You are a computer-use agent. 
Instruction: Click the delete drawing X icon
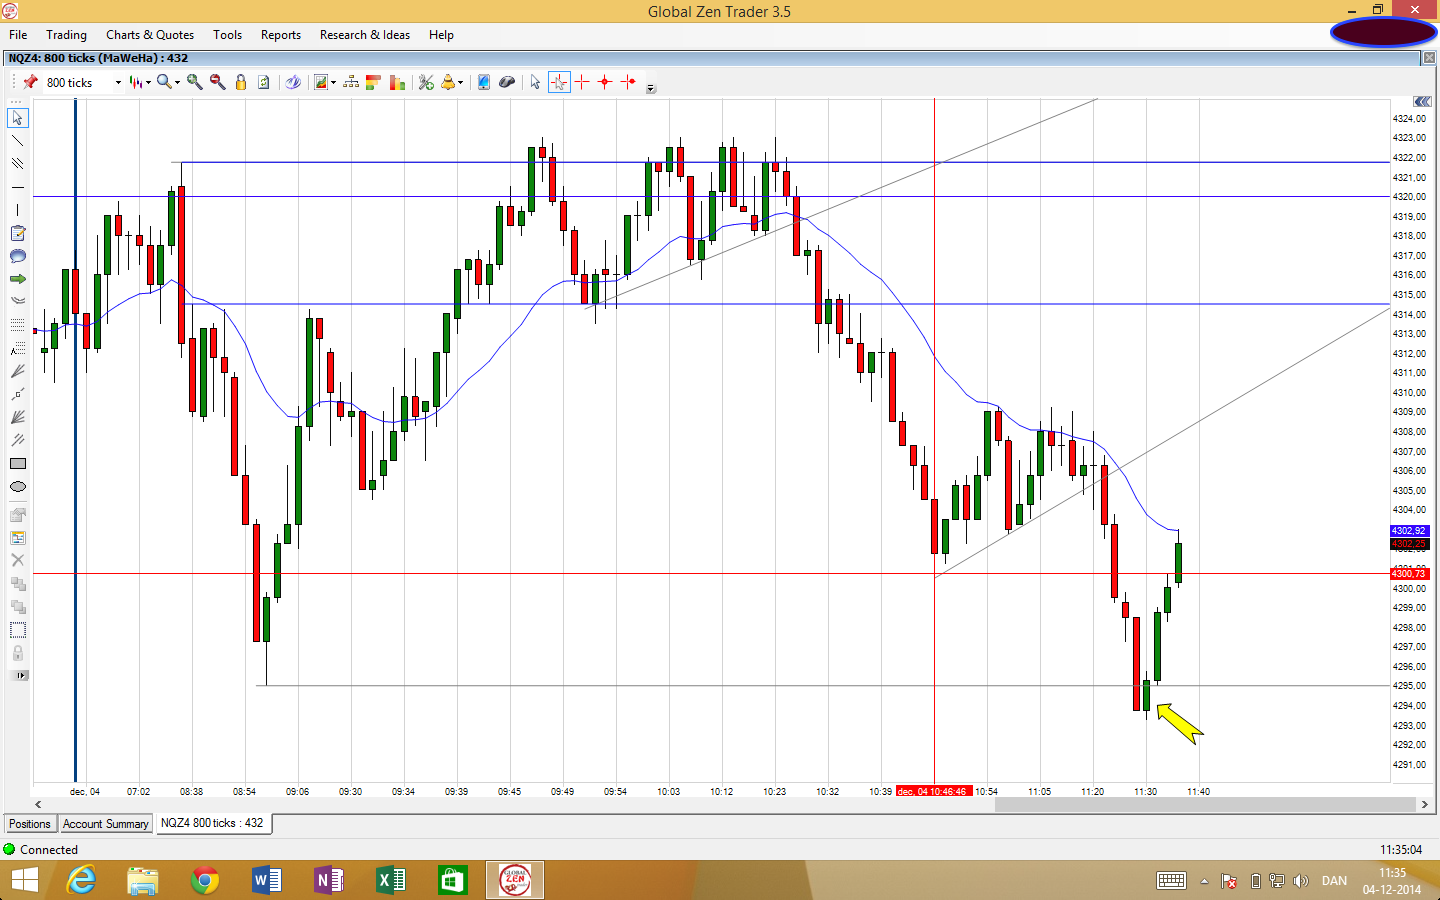click(x=18, y=560)
